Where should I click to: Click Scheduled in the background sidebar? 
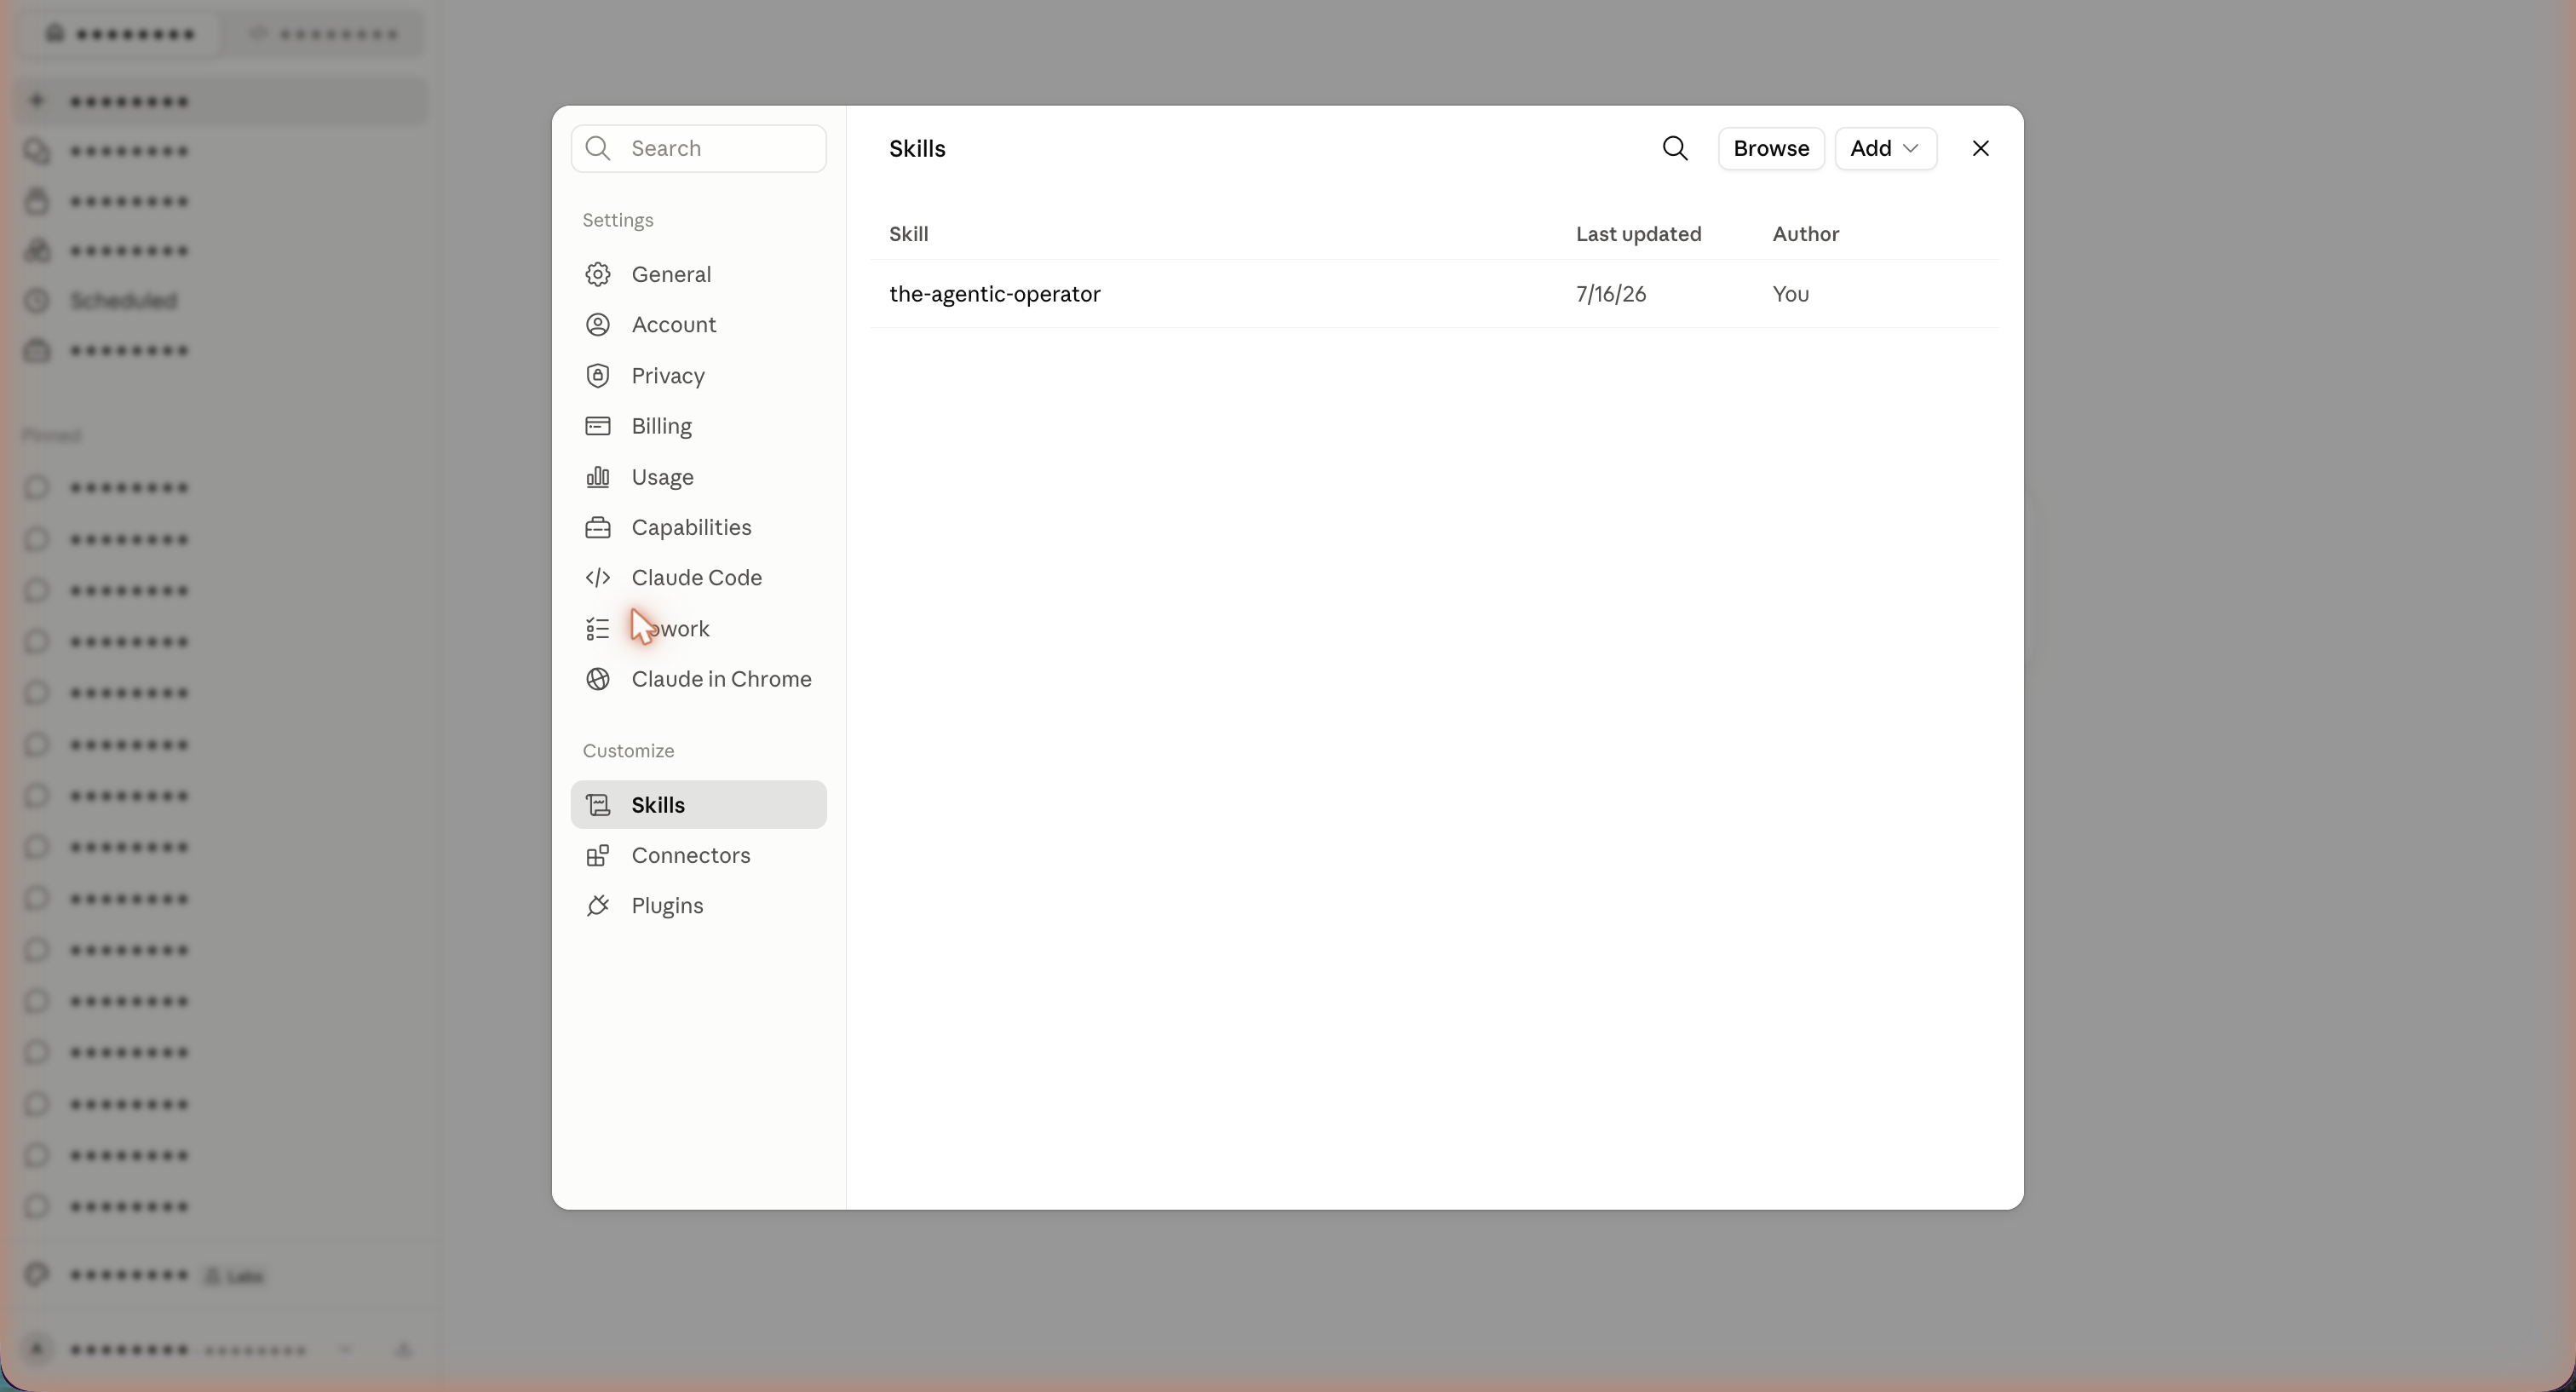pos(123,300)
